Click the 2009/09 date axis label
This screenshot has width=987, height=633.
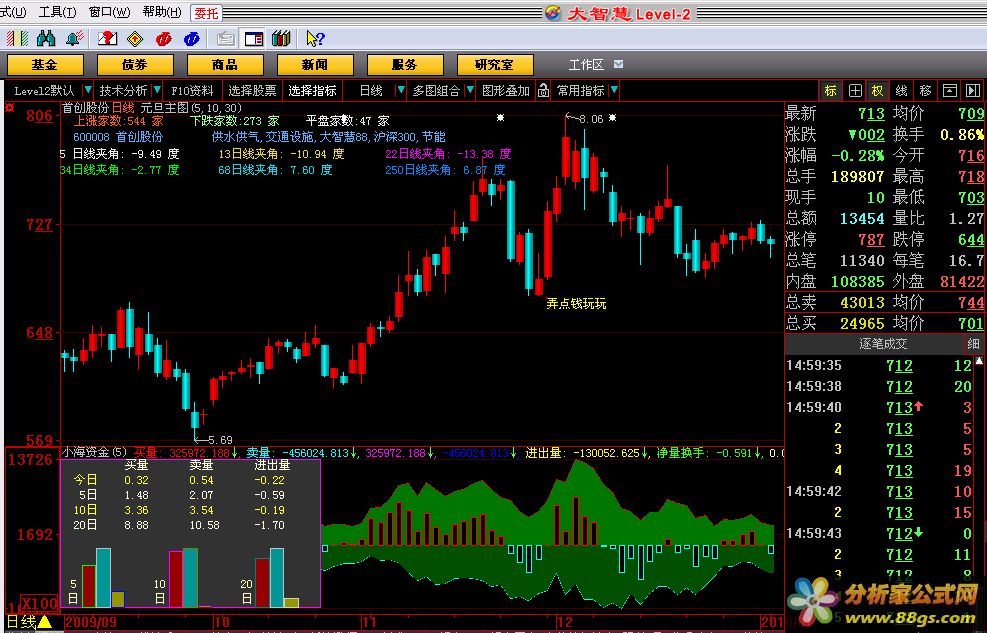tap(91, 622)
